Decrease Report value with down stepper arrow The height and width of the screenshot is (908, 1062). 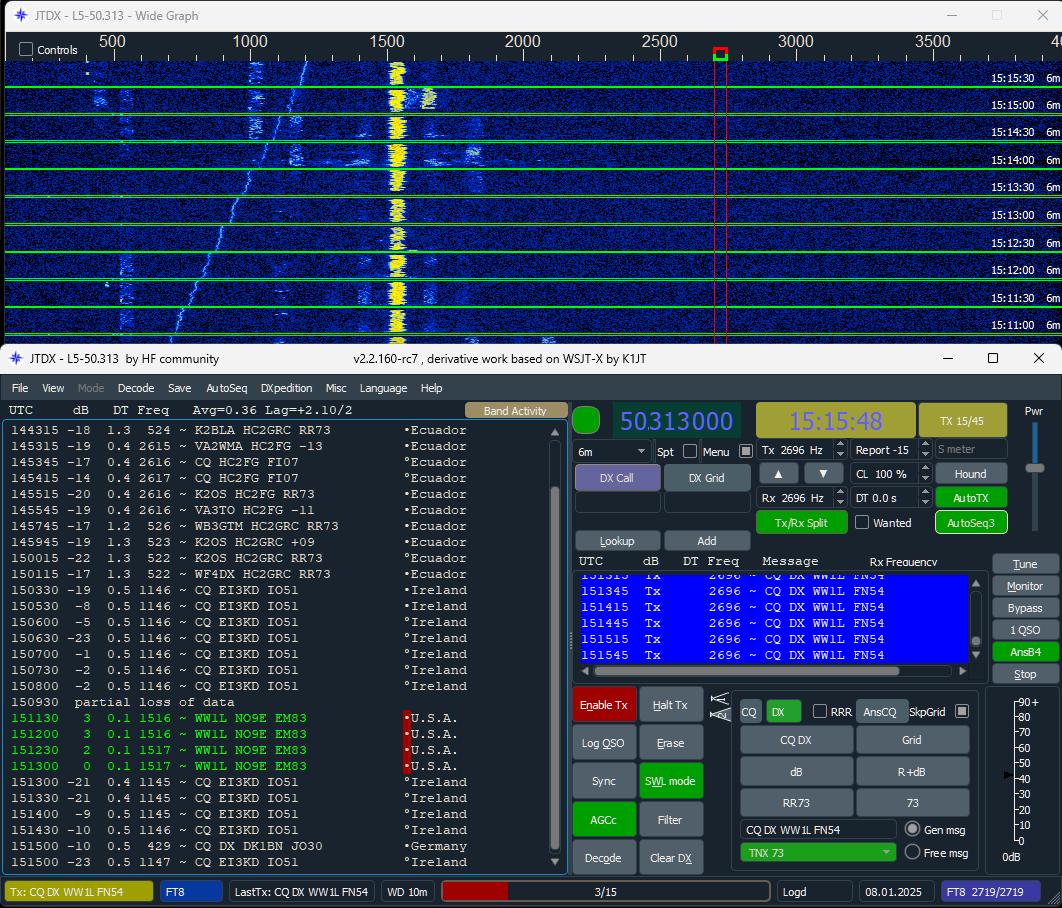pyautogui.click(x=925, y=454)
